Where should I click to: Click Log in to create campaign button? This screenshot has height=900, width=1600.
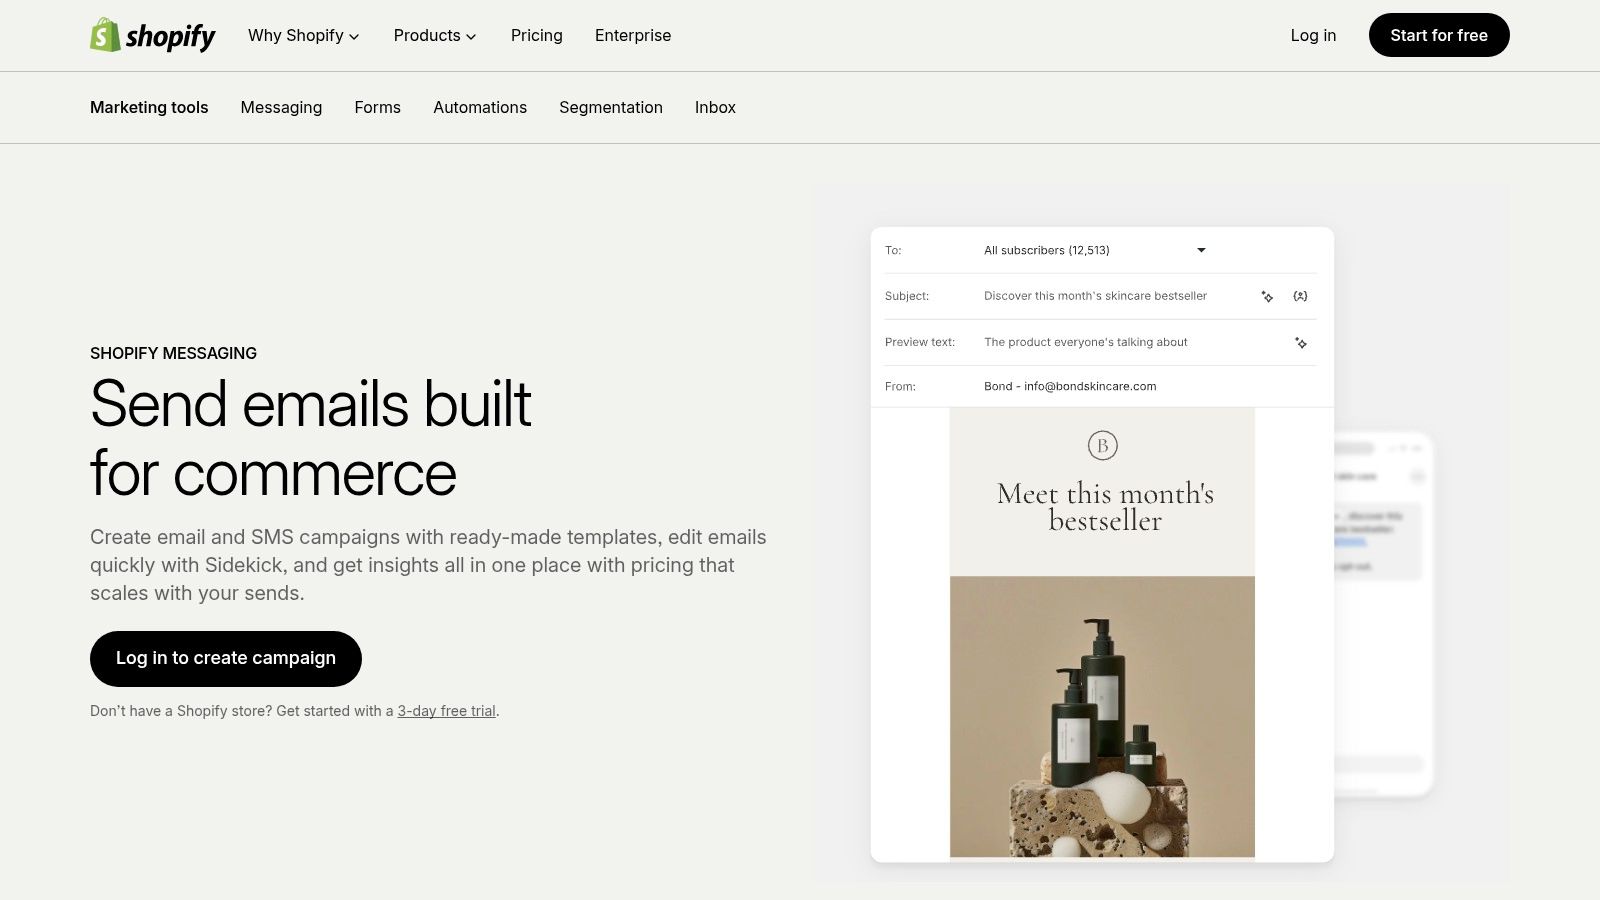(226, 658)
